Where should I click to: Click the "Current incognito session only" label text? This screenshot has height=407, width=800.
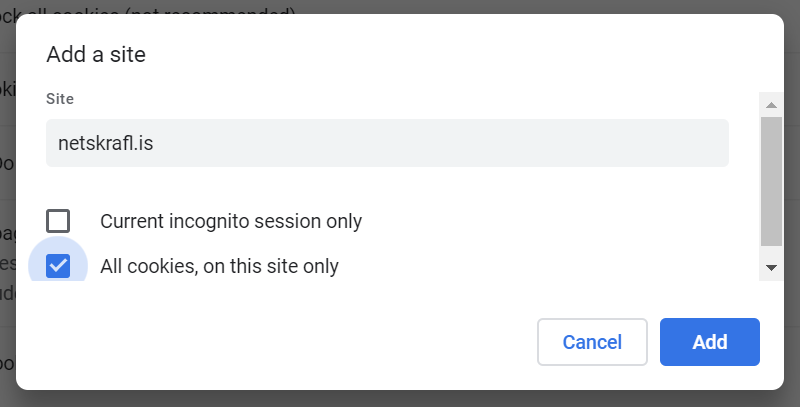pyautogui.click(x=231, y=221)
